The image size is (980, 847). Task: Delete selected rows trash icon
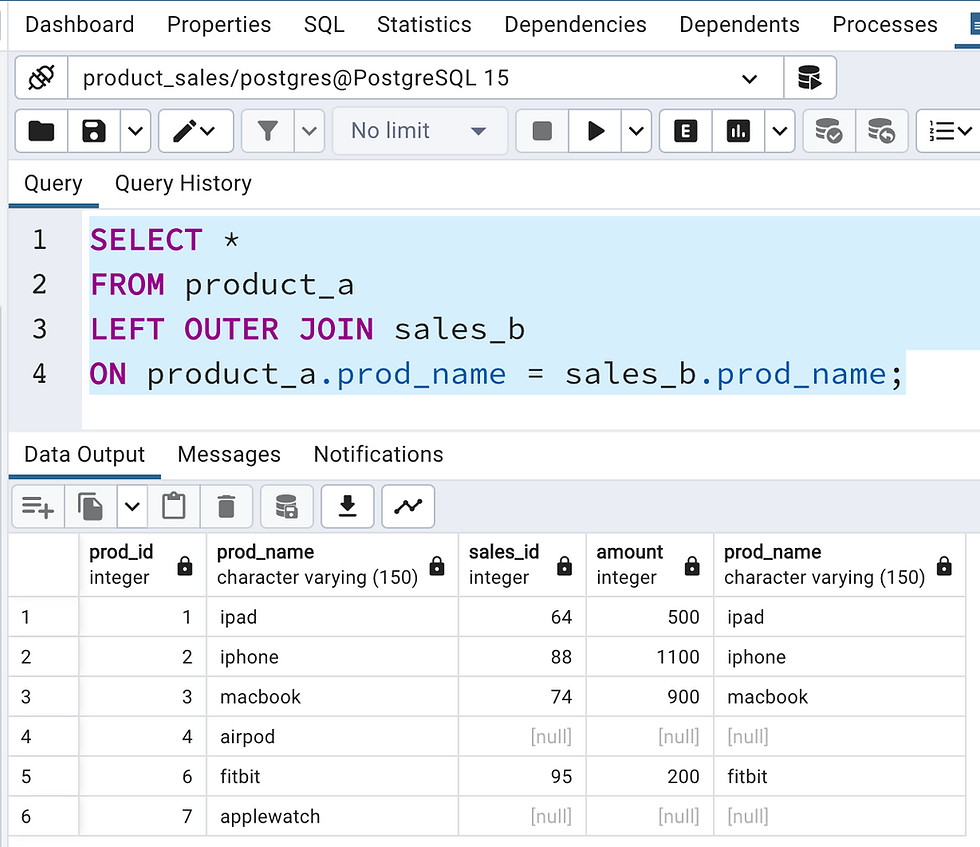[226, 506]
